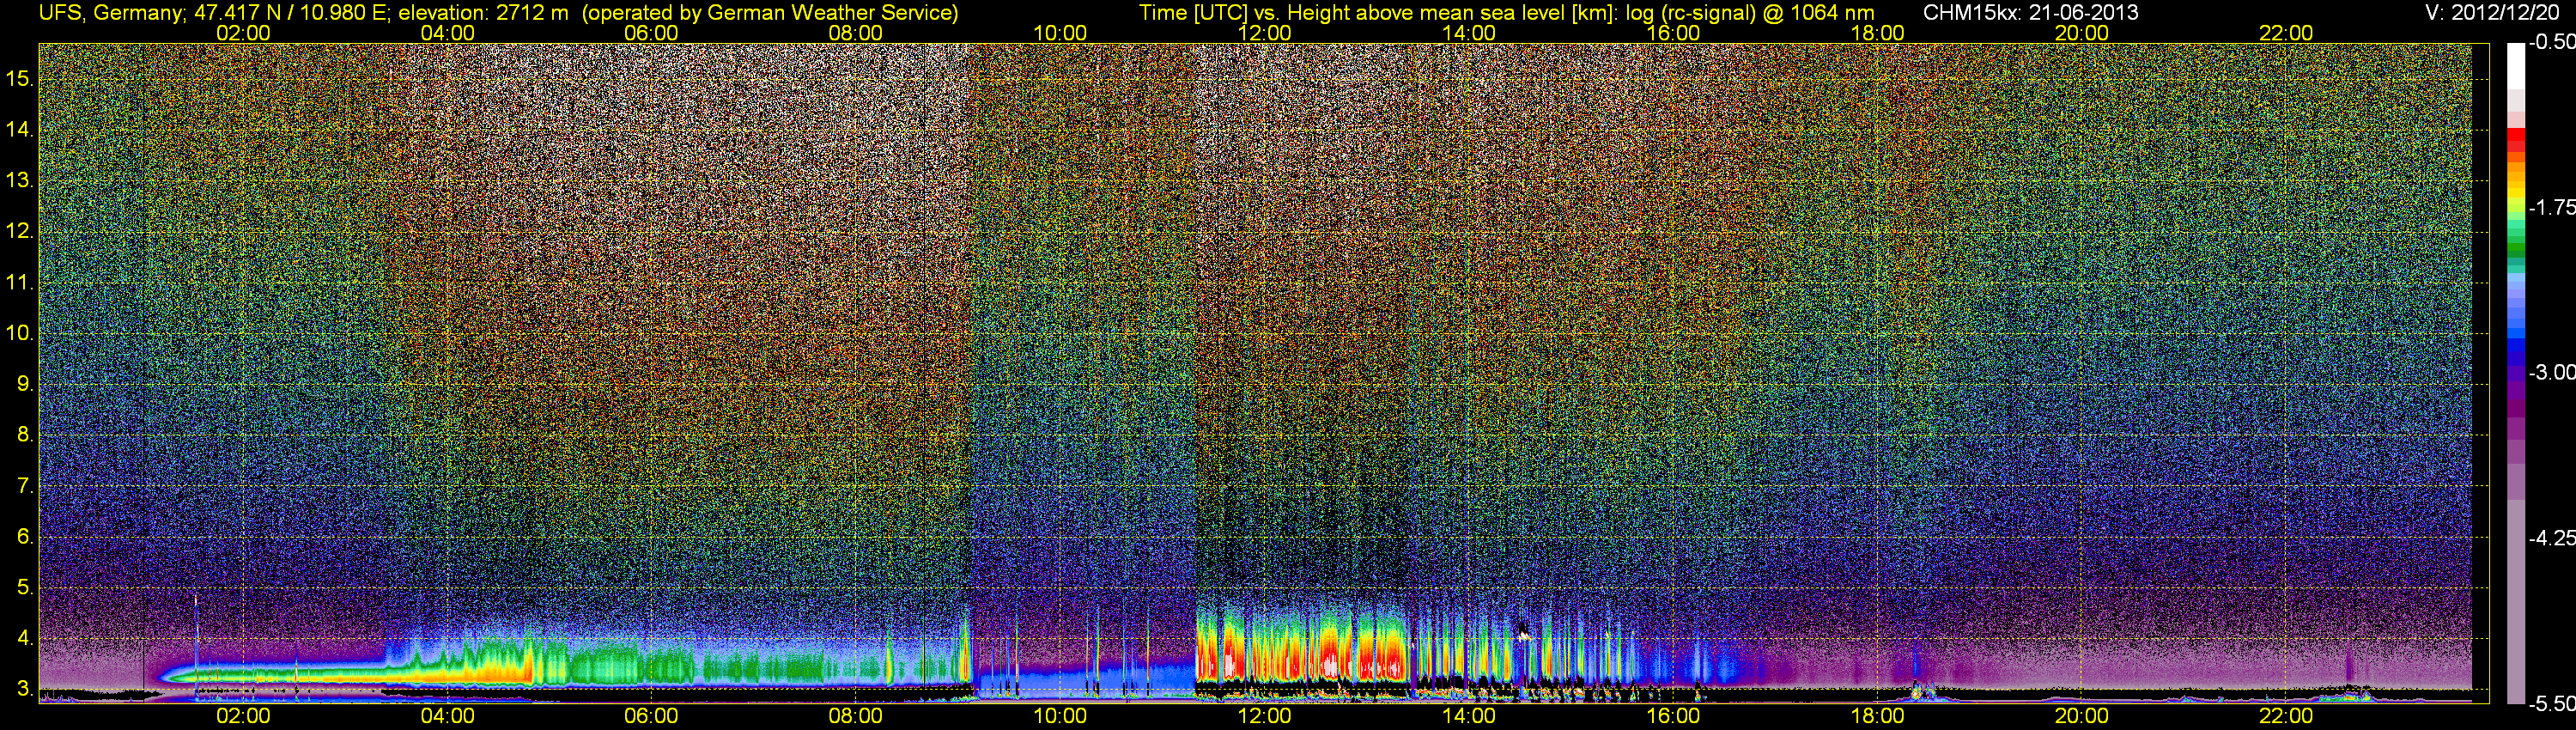2576x730 pixels.
Task: Click the '6.' height axis label
Action: coord(25,537)
